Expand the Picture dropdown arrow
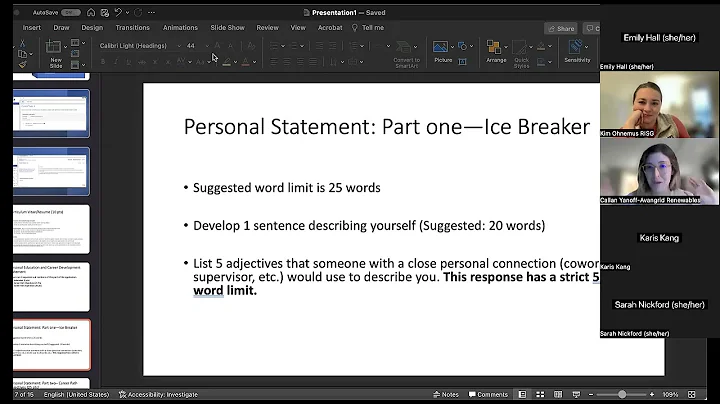The image size is (720, 404). click(452, 47)
